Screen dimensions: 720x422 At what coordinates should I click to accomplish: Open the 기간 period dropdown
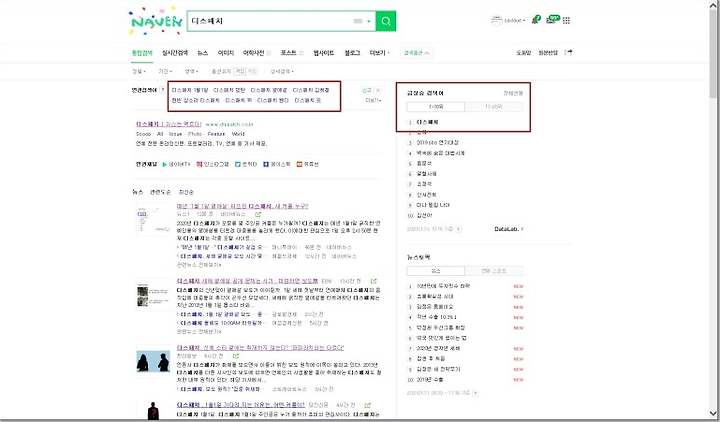(165, 71)
